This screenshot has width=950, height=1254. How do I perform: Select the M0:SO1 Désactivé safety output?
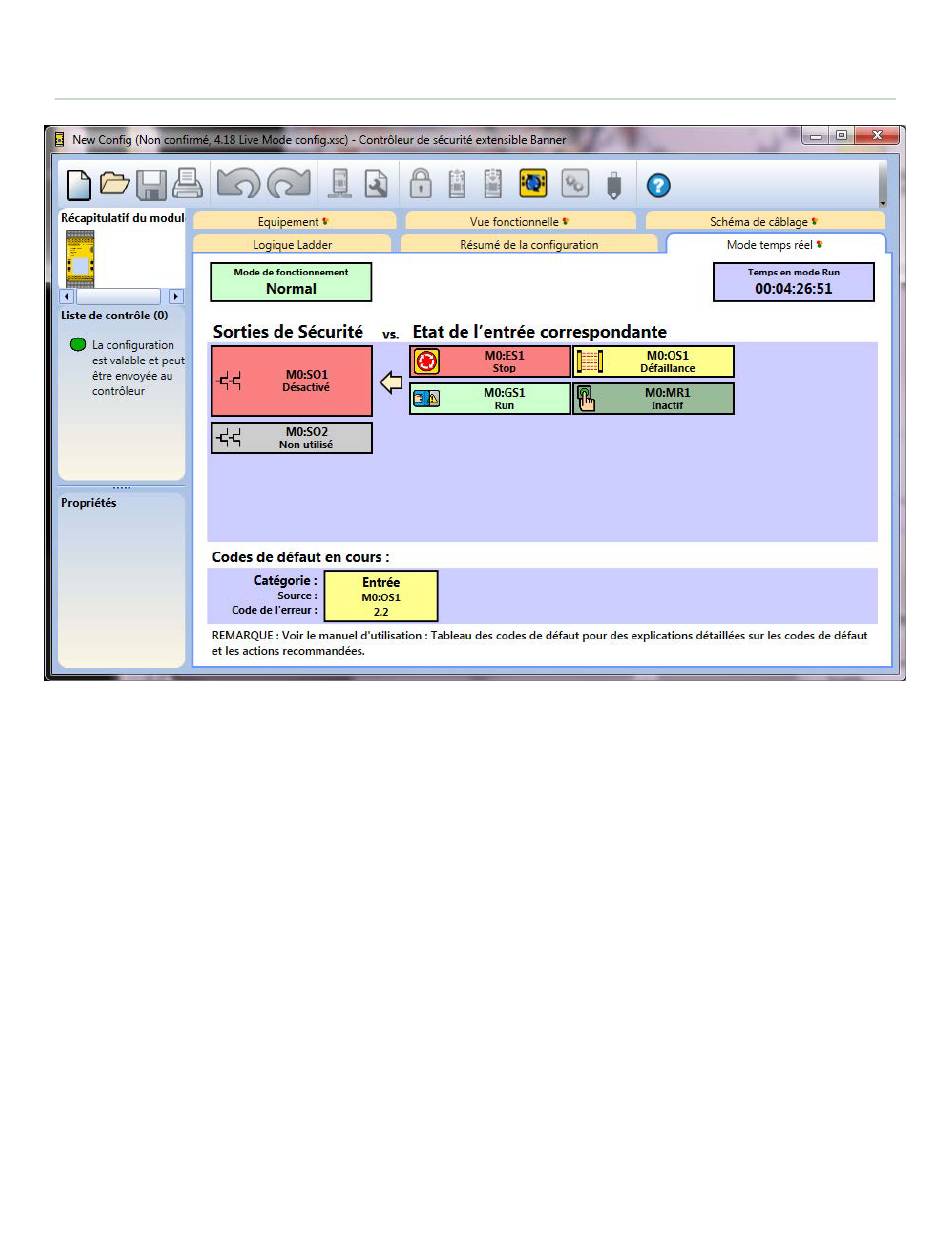(291, 381)
